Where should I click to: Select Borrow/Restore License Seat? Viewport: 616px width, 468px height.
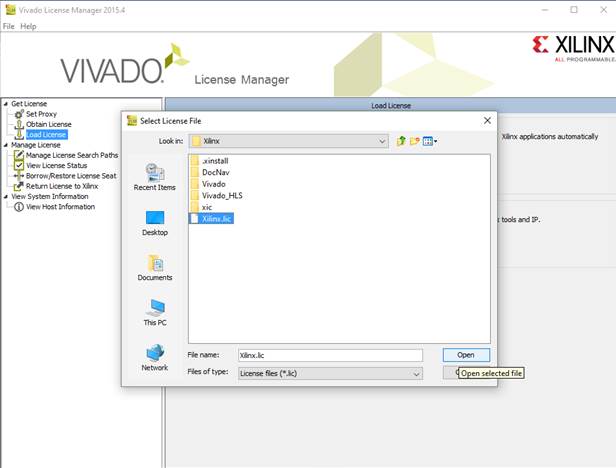[x=71, y=176]
